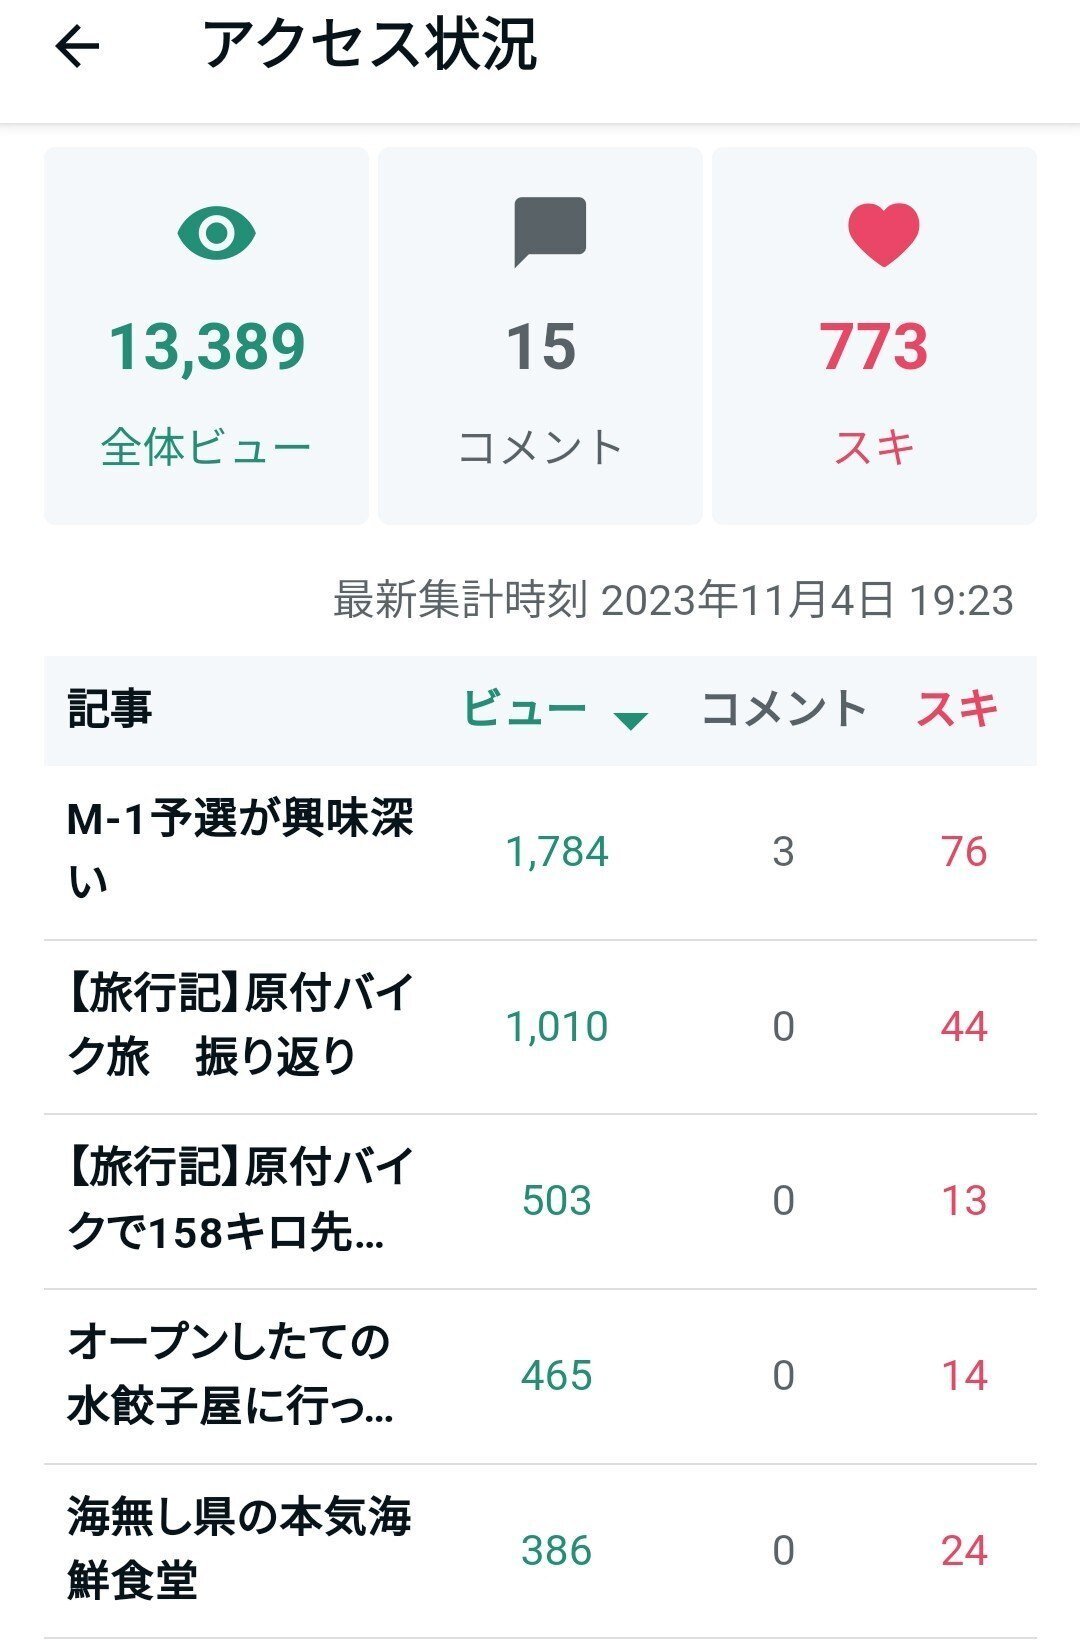Click the 記事 column header
The width and height of the screenshot is (1080, 1646).
tap(110, 709)
